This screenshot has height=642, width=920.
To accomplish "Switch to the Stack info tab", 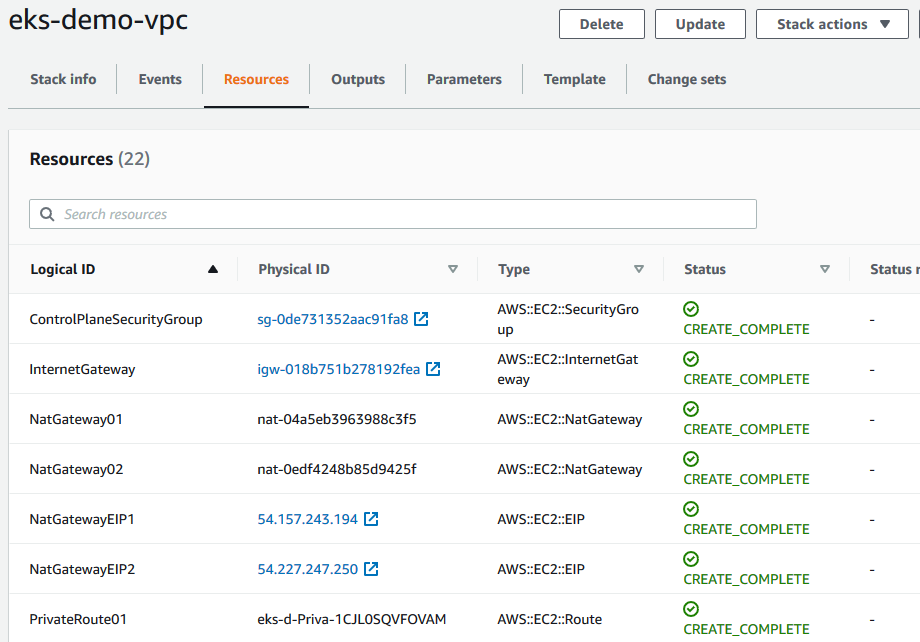I will pos(63,79).
